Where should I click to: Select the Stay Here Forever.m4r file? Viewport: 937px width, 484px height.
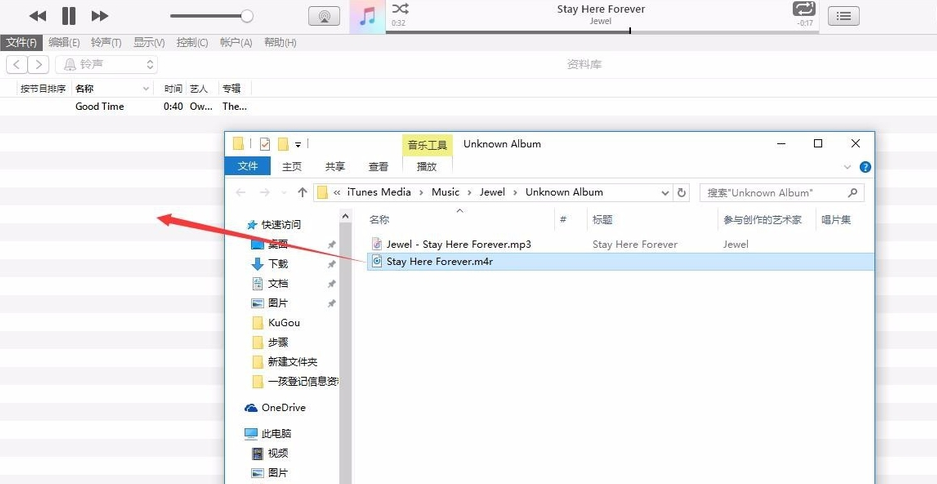(x=620, y=261)
